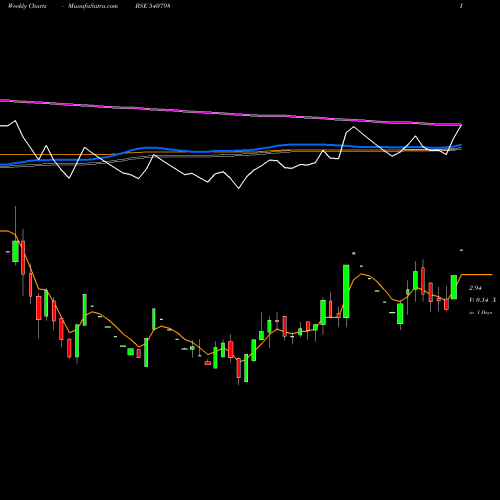This screenshot has height=500, width=500.
Task: Click the lowest green candlestick at chart bottom
Action: [x=246, y=368]
